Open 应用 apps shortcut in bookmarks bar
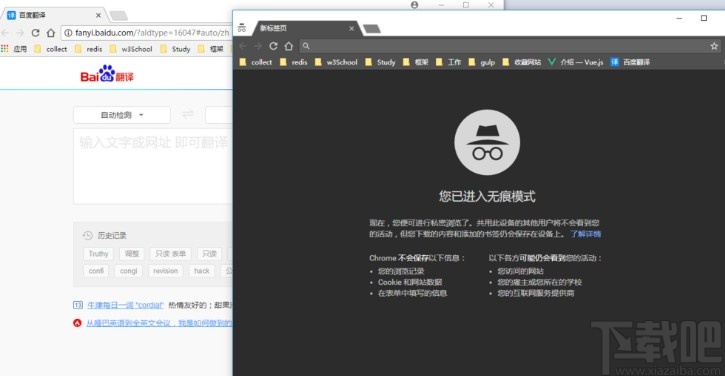The height and width of the screenshot is (376, 725). pyautogui.click(x=14, y=49)
